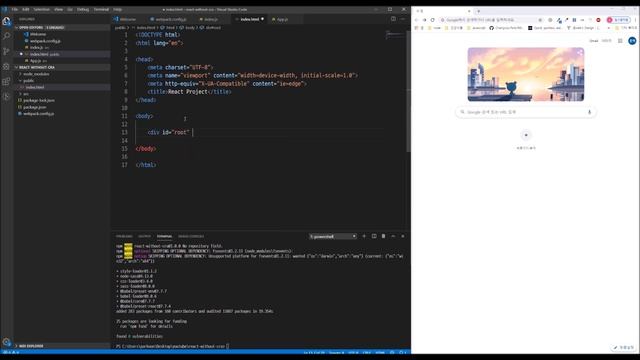Add a new terminal with the plus icon
The height and width of the screenshot is (360, 640).
tap(364, 236)
